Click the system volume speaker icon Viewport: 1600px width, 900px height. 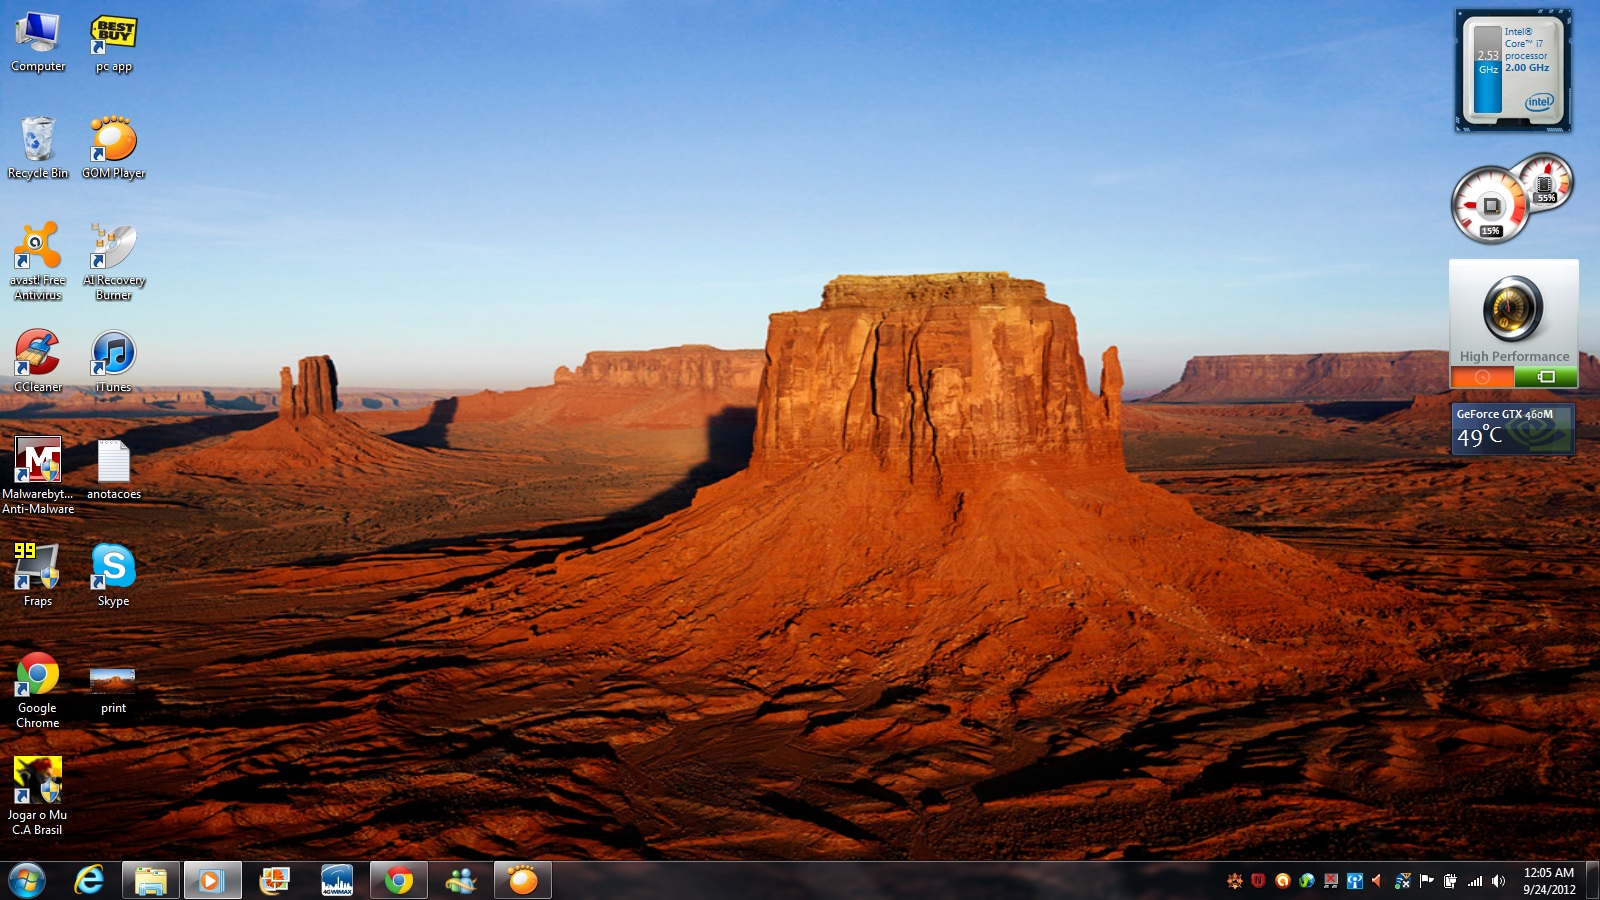tap(1498, 881)
